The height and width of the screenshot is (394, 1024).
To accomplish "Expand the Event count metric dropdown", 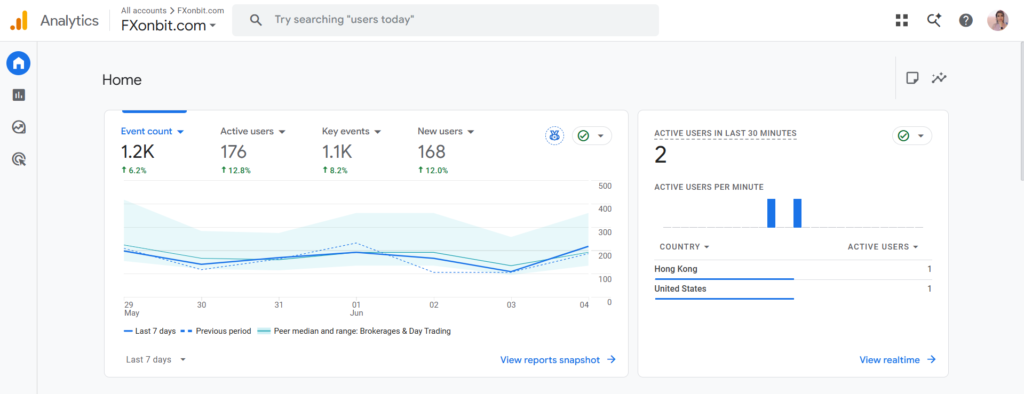I will click(180, 131).
